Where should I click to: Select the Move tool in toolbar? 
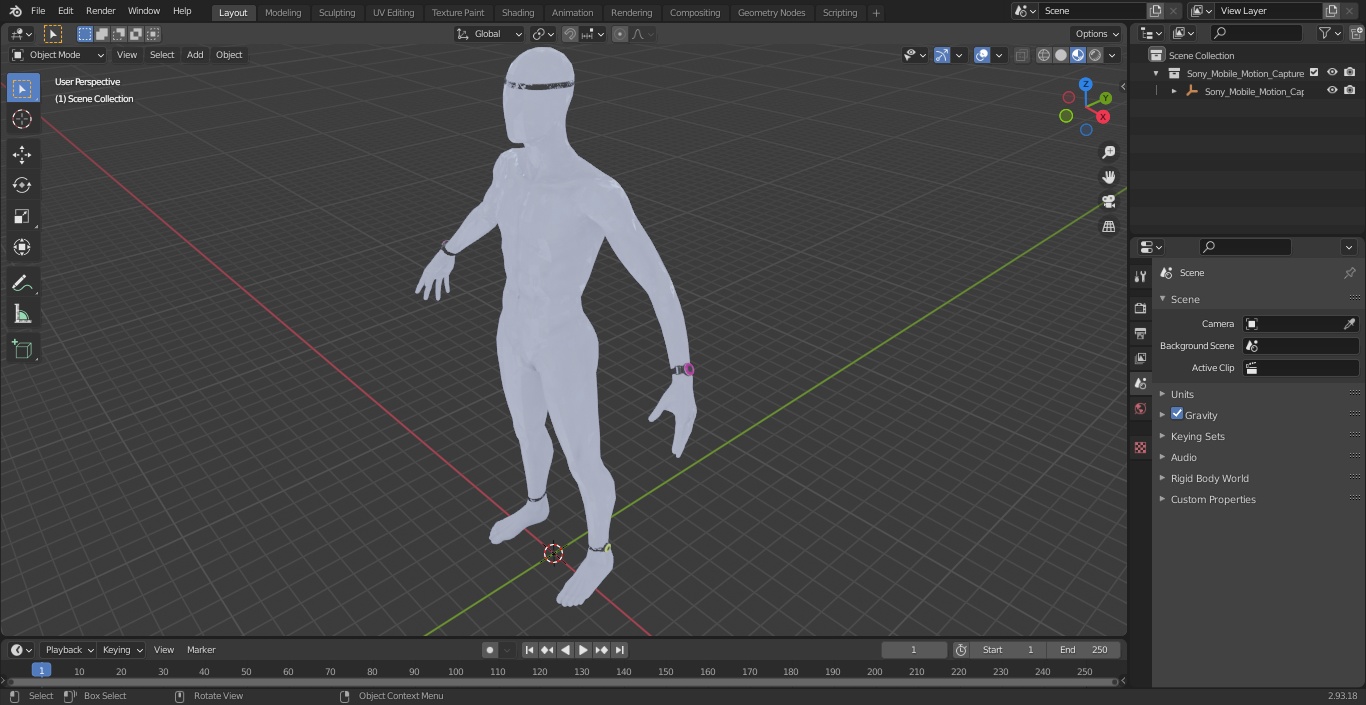click(x=22, y=154)
